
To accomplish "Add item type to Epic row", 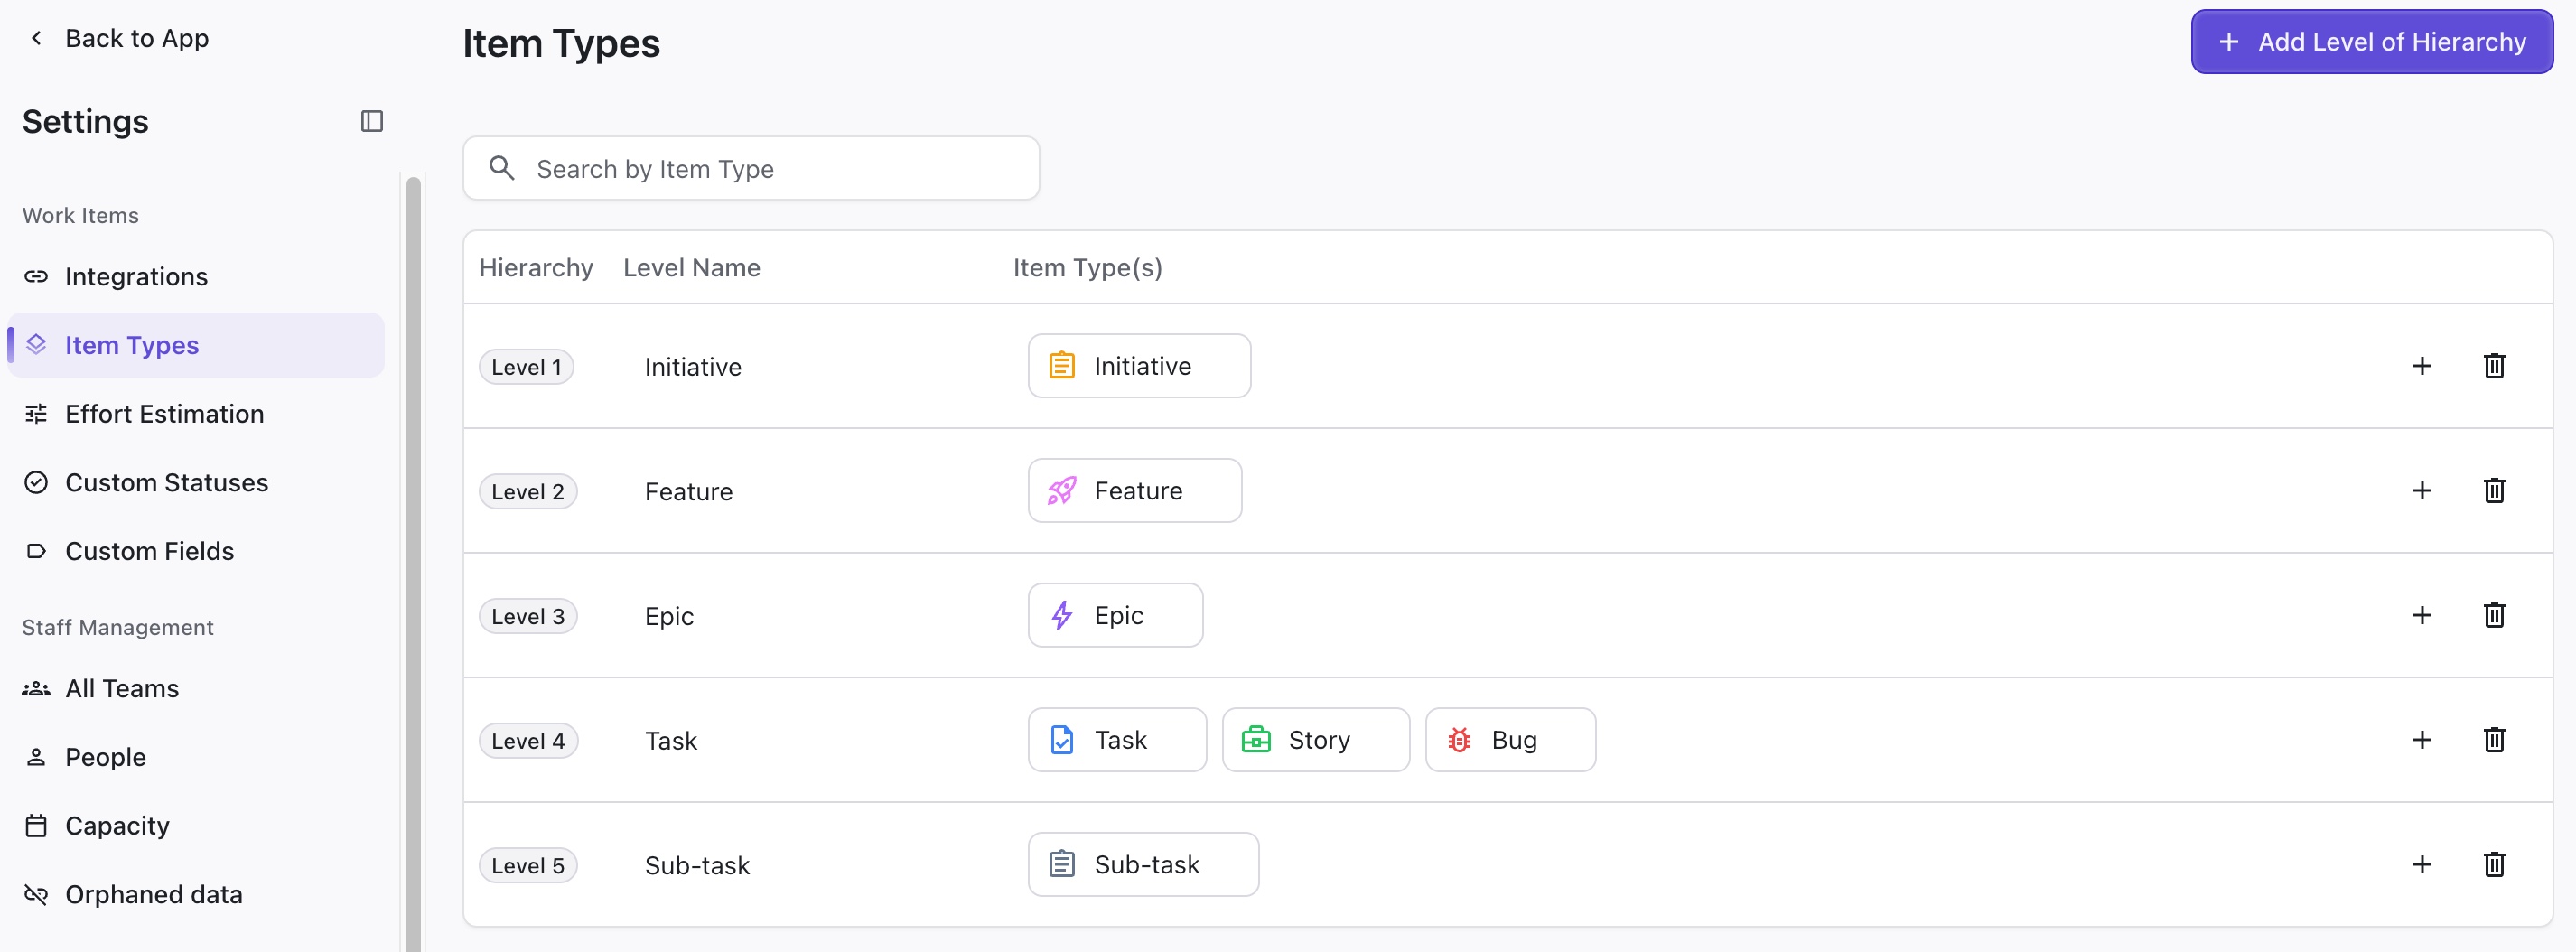I will [x=2422, y=615].
